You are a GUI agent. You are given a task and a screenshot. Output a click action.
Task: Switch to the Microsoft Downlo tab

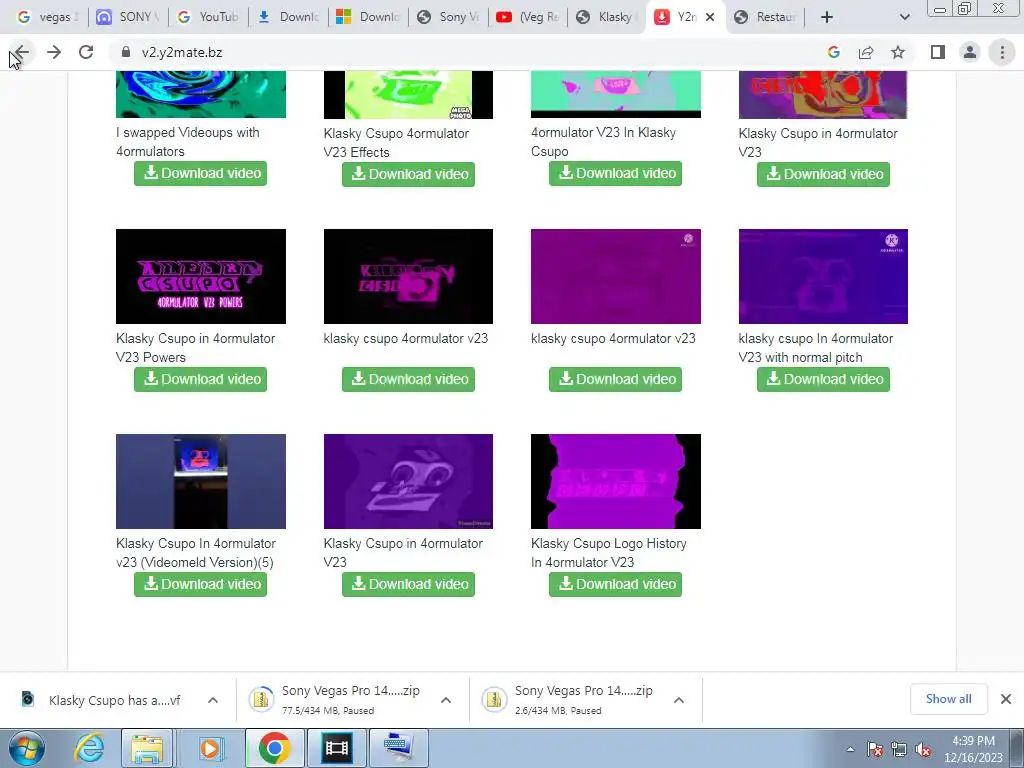(x=368, y=17)
